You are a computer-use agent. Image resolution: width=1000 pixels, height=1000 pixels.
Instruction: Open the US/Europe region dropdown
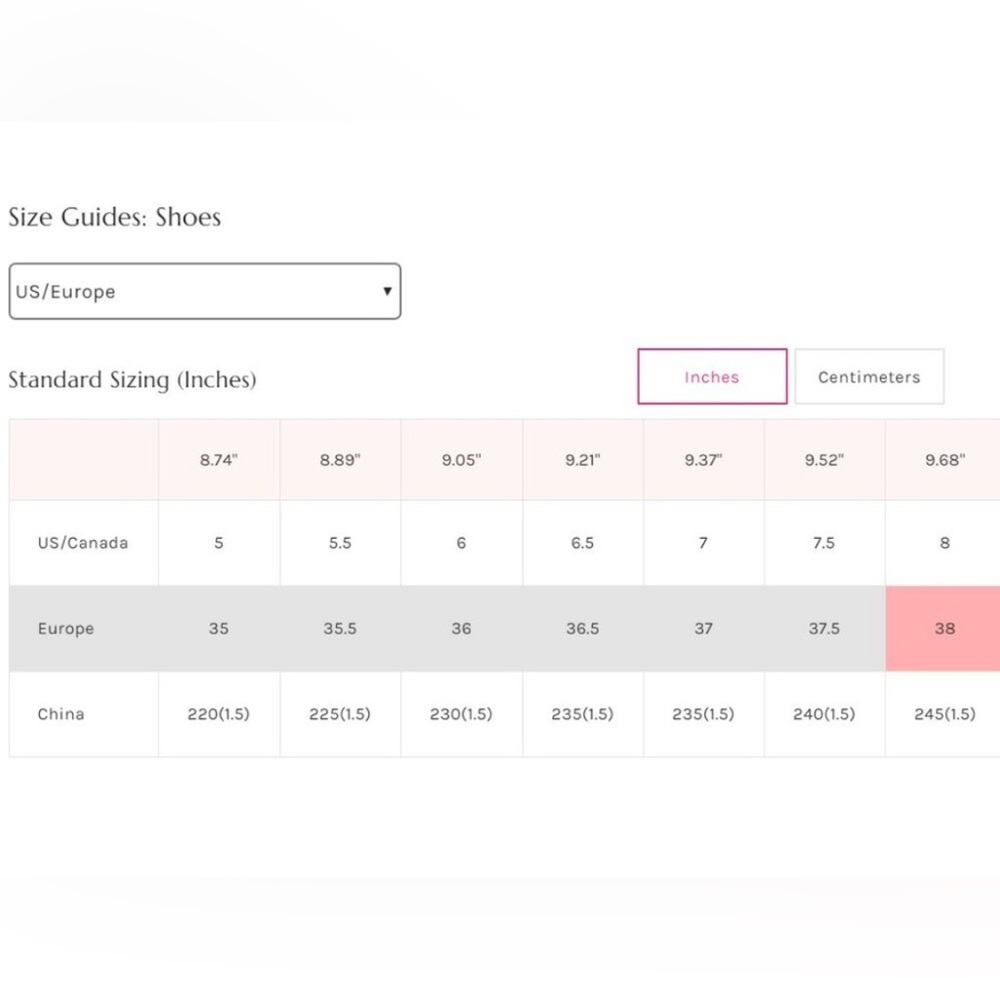(205, 291)
